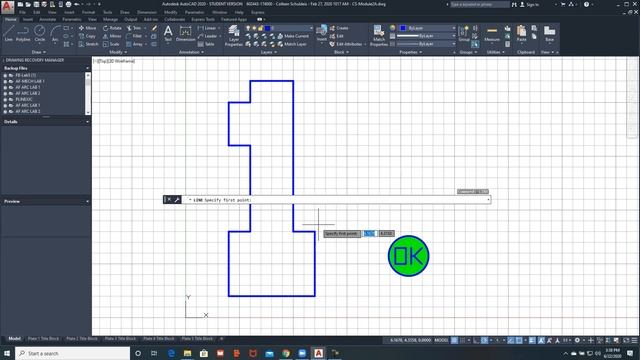
Task: Open the Dimension menu
Action: pyautogui.click(x=147, y=12)
